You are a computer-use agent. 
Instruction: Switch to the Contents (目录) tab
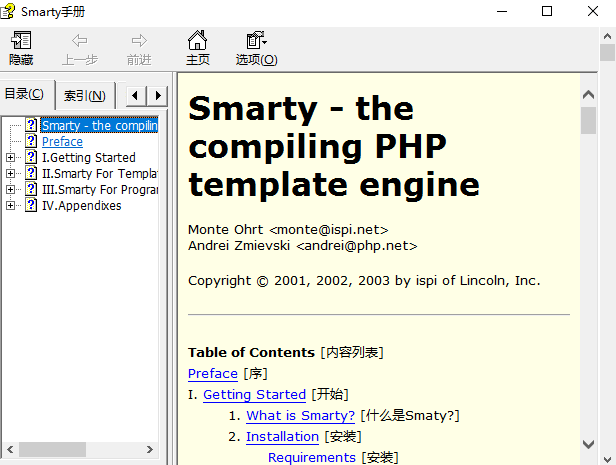point(25,95)
